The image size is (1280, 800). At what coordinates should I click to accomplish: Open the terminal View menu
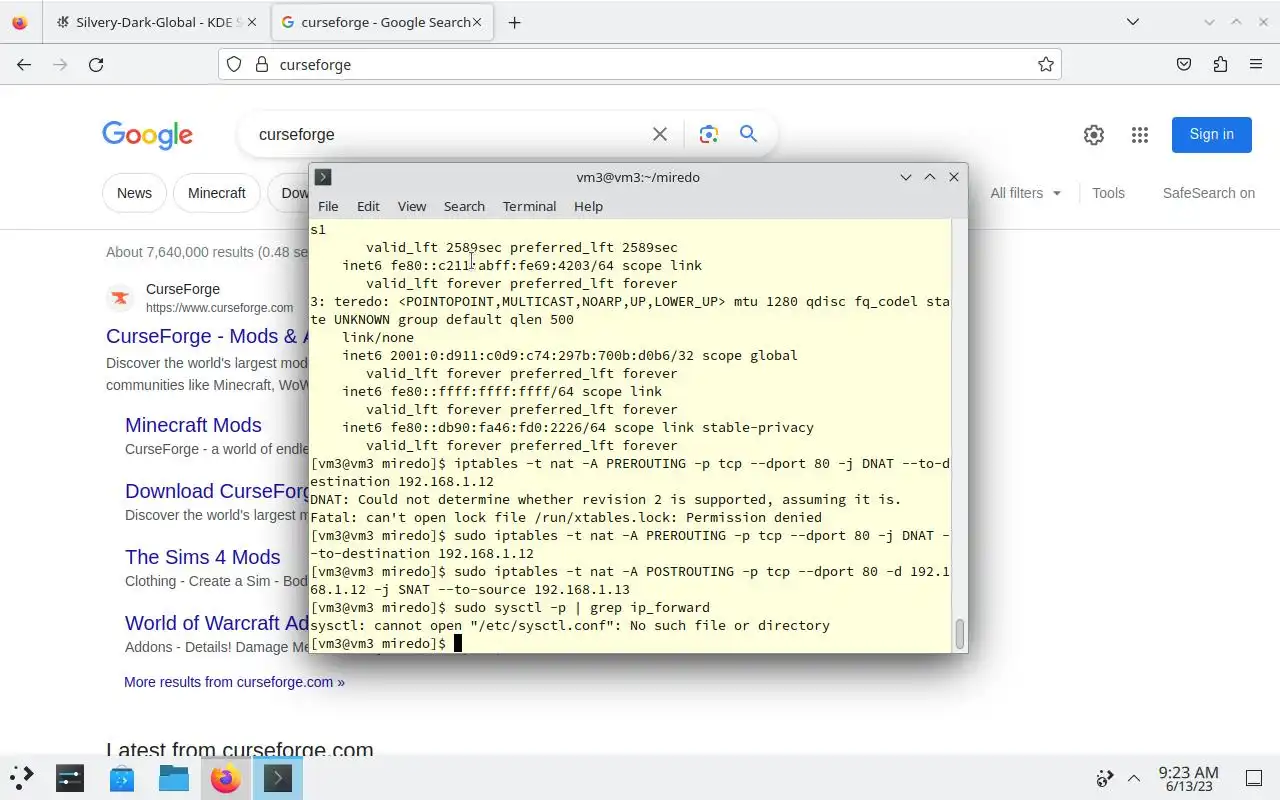pyautogui.click(x=412, y=206)
